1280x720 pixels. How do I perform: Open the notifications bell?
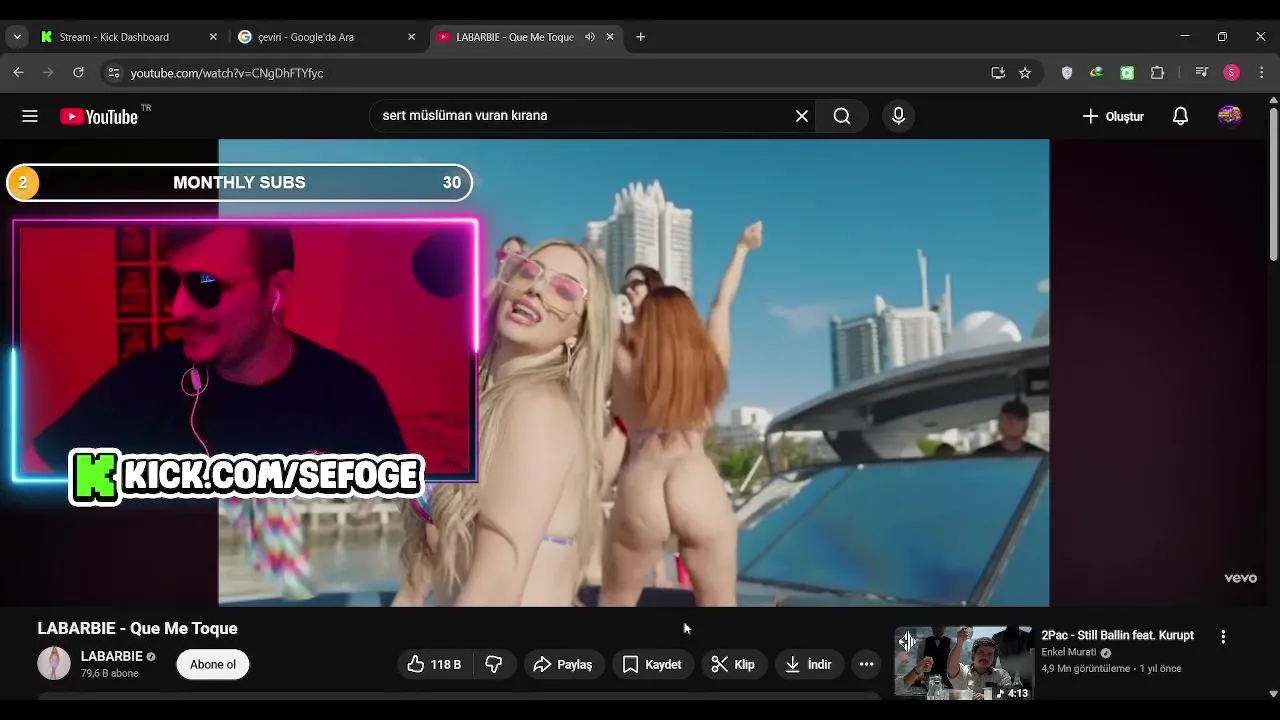pos(1180,116)
